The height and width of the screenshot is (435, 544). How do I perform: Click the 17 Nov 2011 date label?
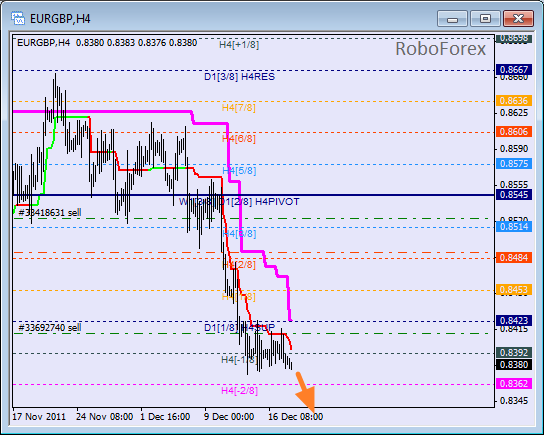pyautogui.click(x=39, y=416)
